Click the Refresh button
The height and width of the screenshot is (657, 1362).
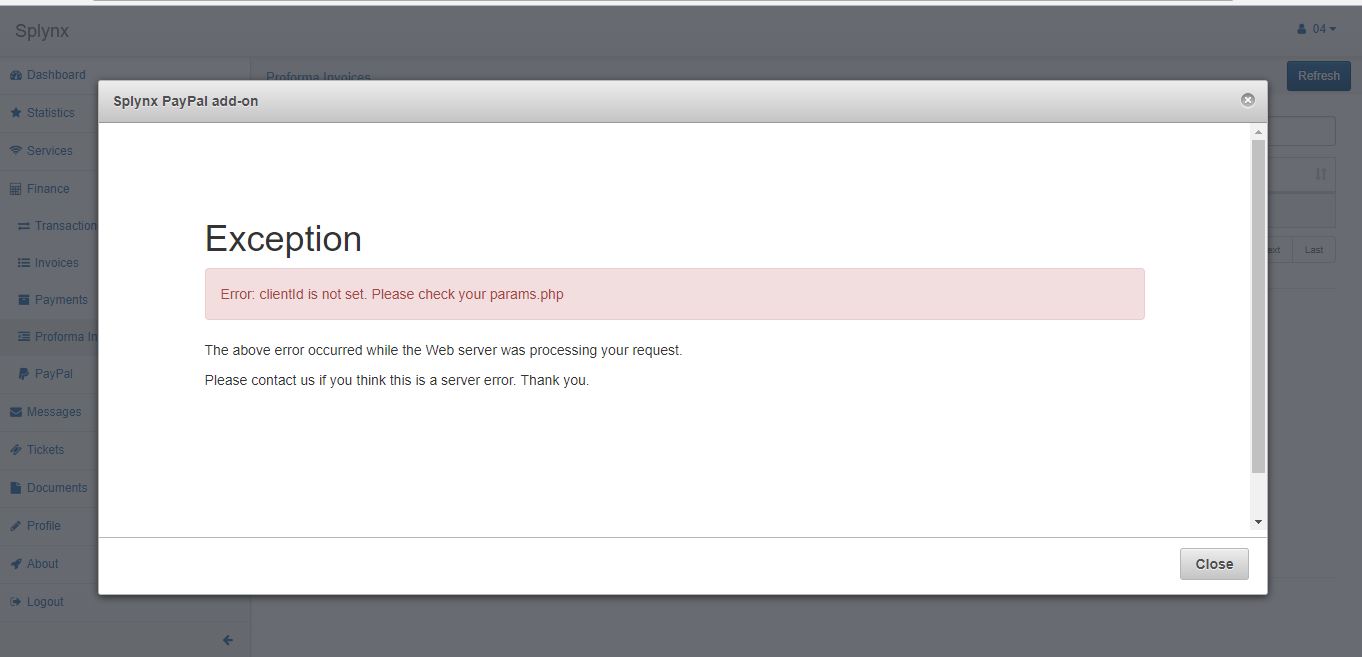click(1318, 76)
